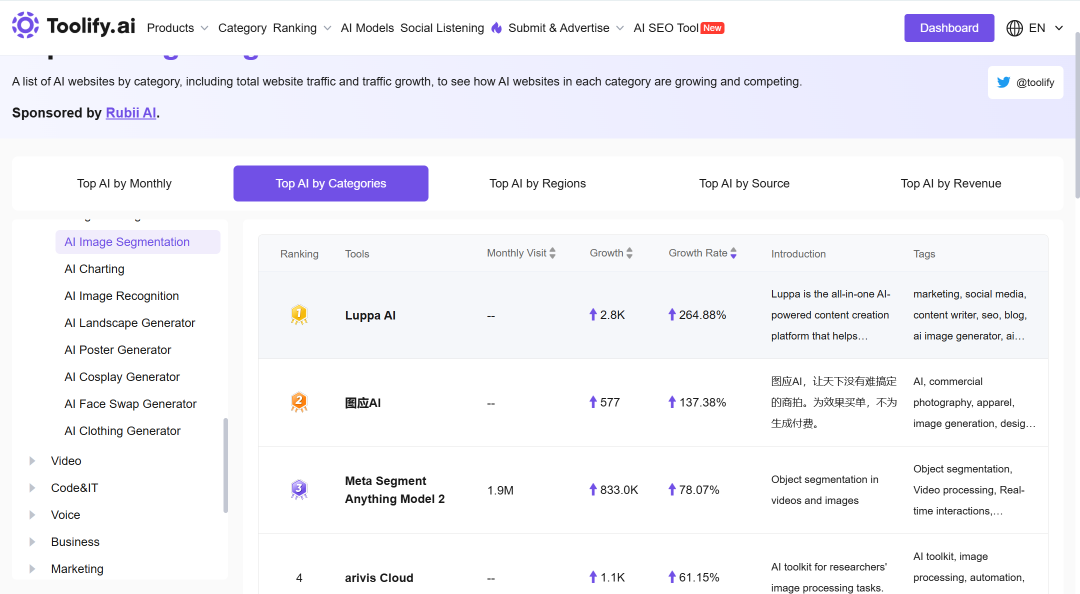Open the Luppa AI tool
The height and width of the screenshot is (594, 1080).
pyautogui.click(x=371, y=316)
